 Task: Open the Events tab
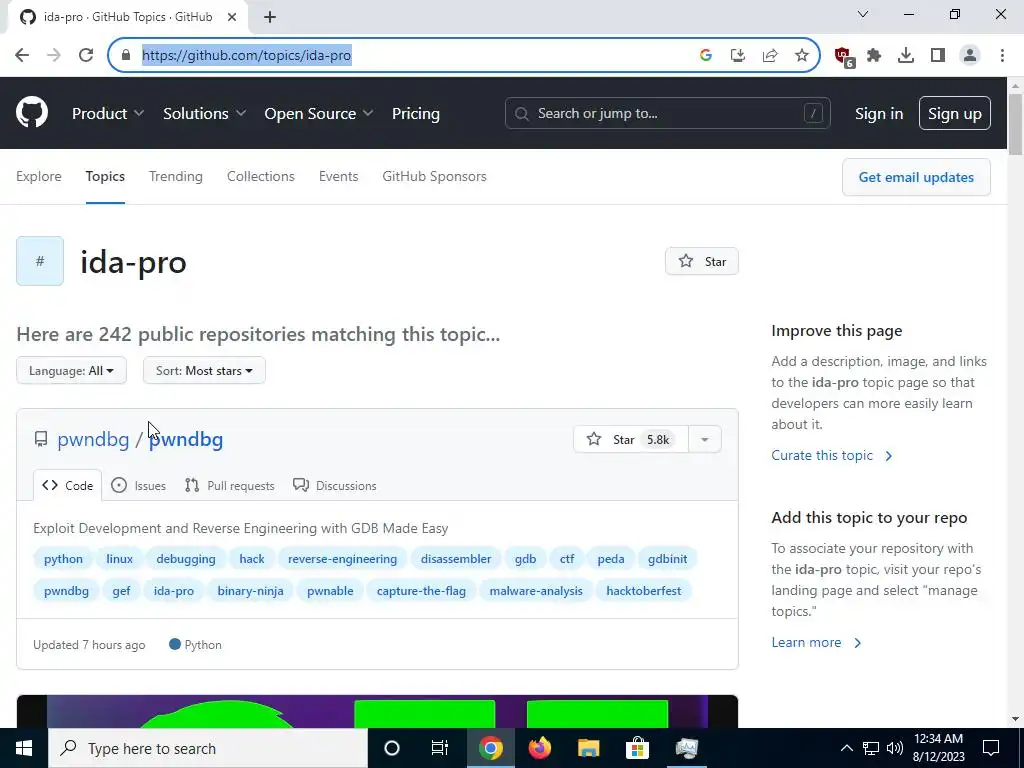click(x=338, y=176)
